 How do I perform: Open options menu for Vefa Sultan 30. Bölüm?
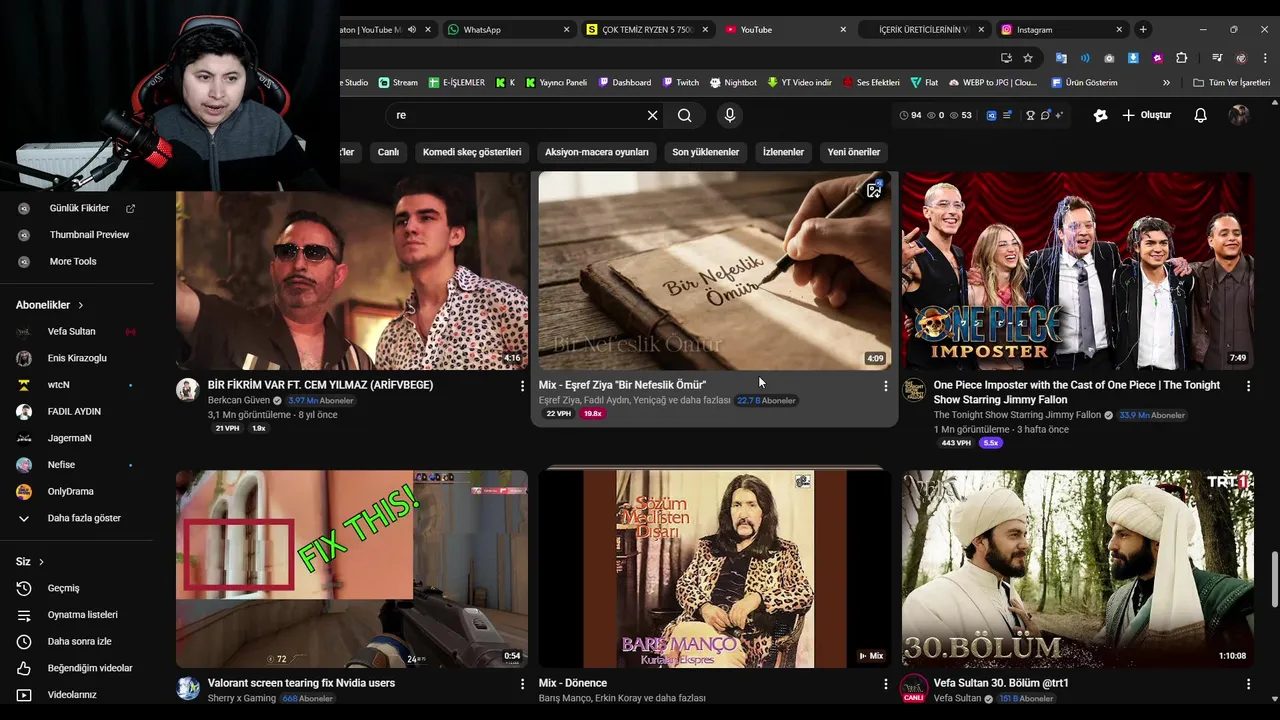[1248, 684]
